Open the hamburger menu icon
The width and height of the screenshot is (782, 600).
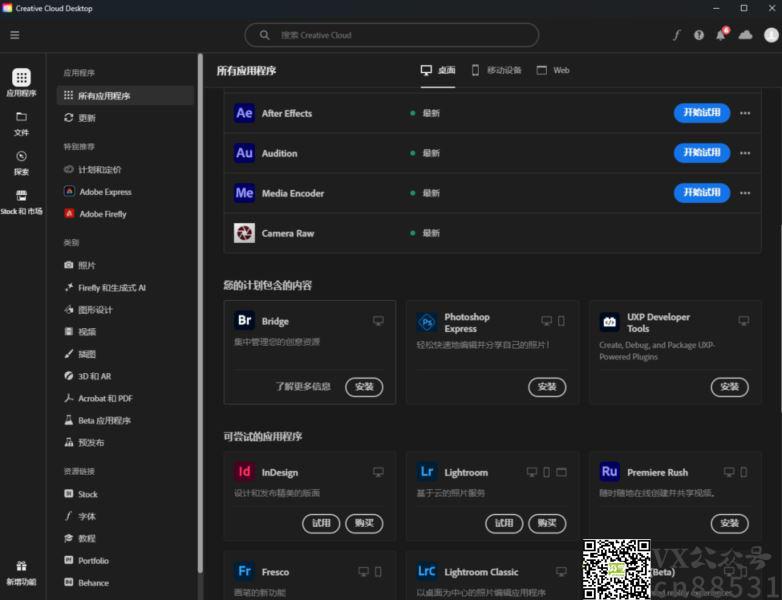[x=14, y=35]
